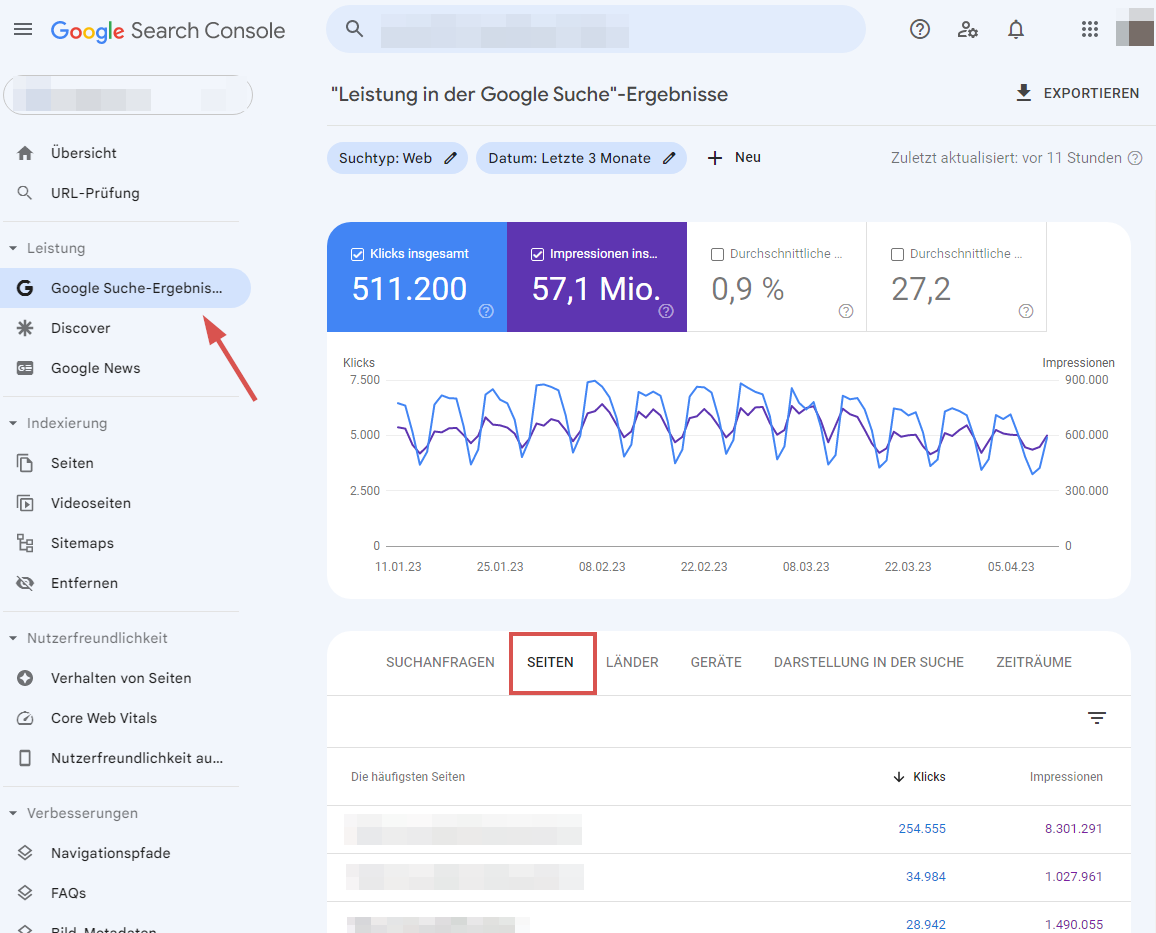The width and height of the screenshot is (1156, 933).
Task: Open Seiten under Indexierung
Action: pos(72,463)
